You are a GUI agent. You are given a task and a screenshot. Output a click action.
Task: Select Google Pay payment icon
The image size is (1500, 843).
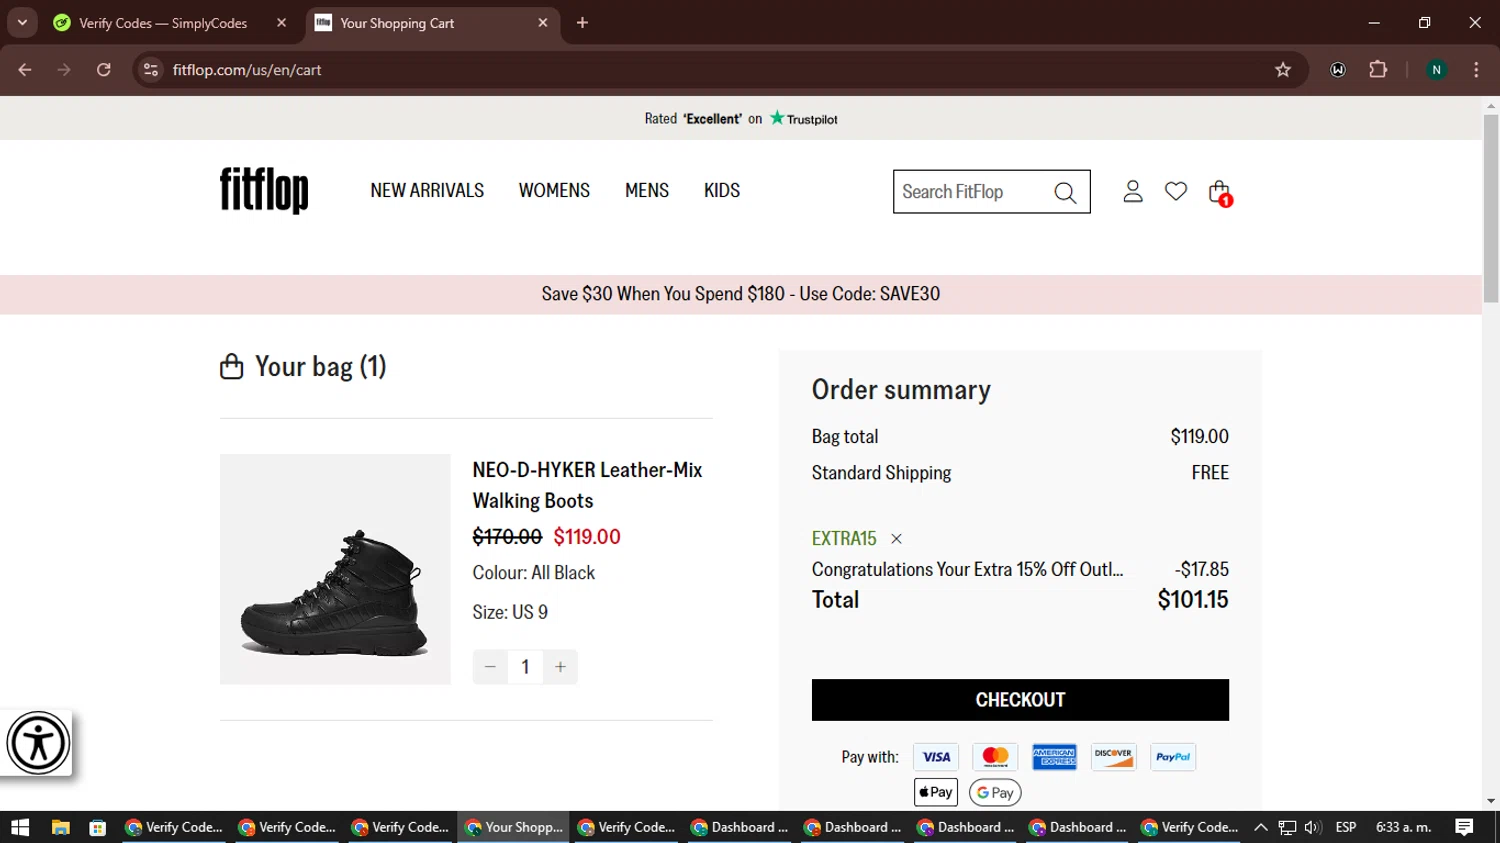[995, 793]
